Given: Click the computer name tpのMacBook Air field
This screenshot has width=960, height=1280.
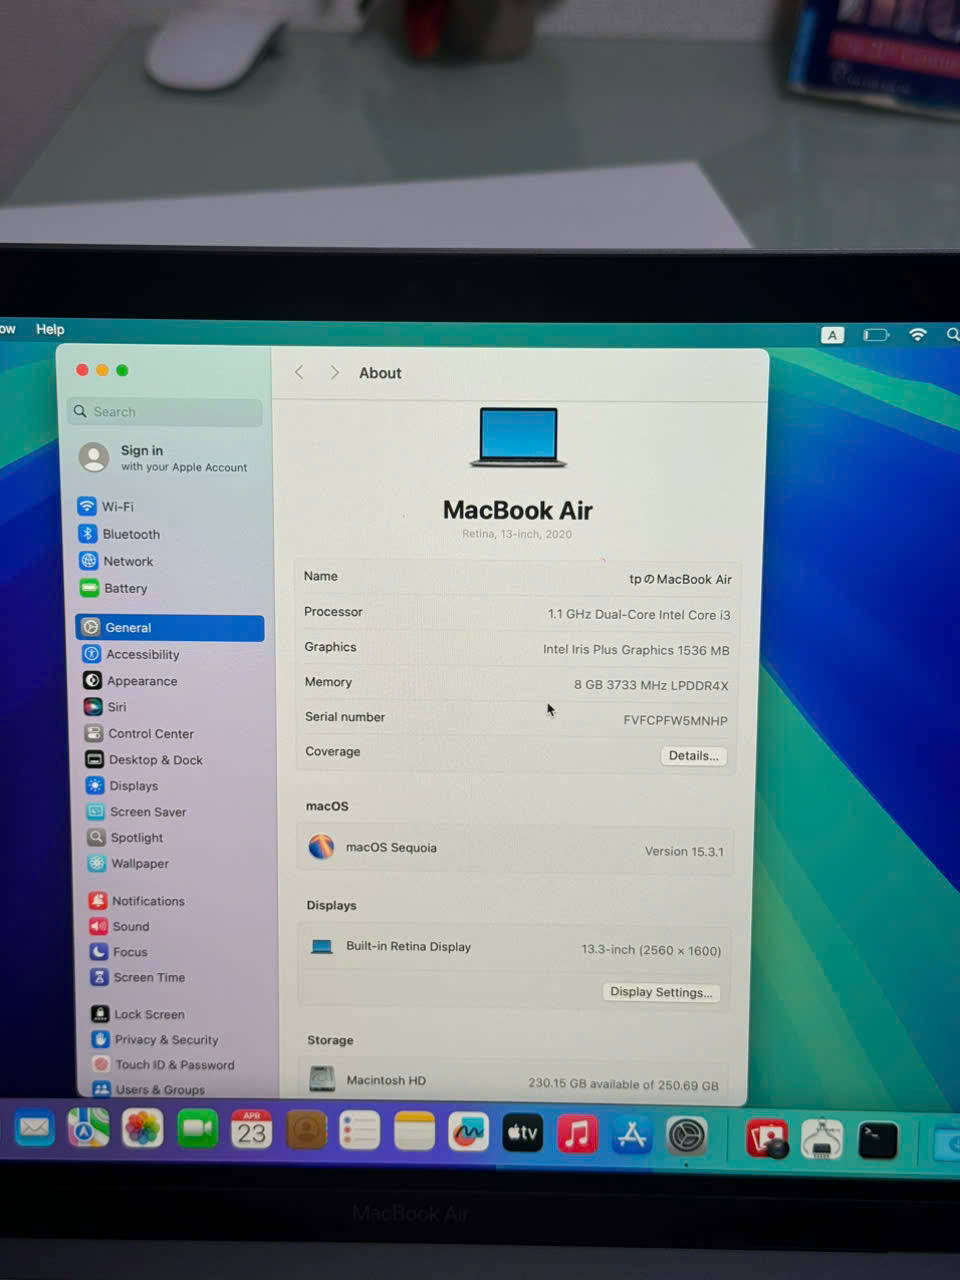Looking at the screenshot, I should click(680, 579).
